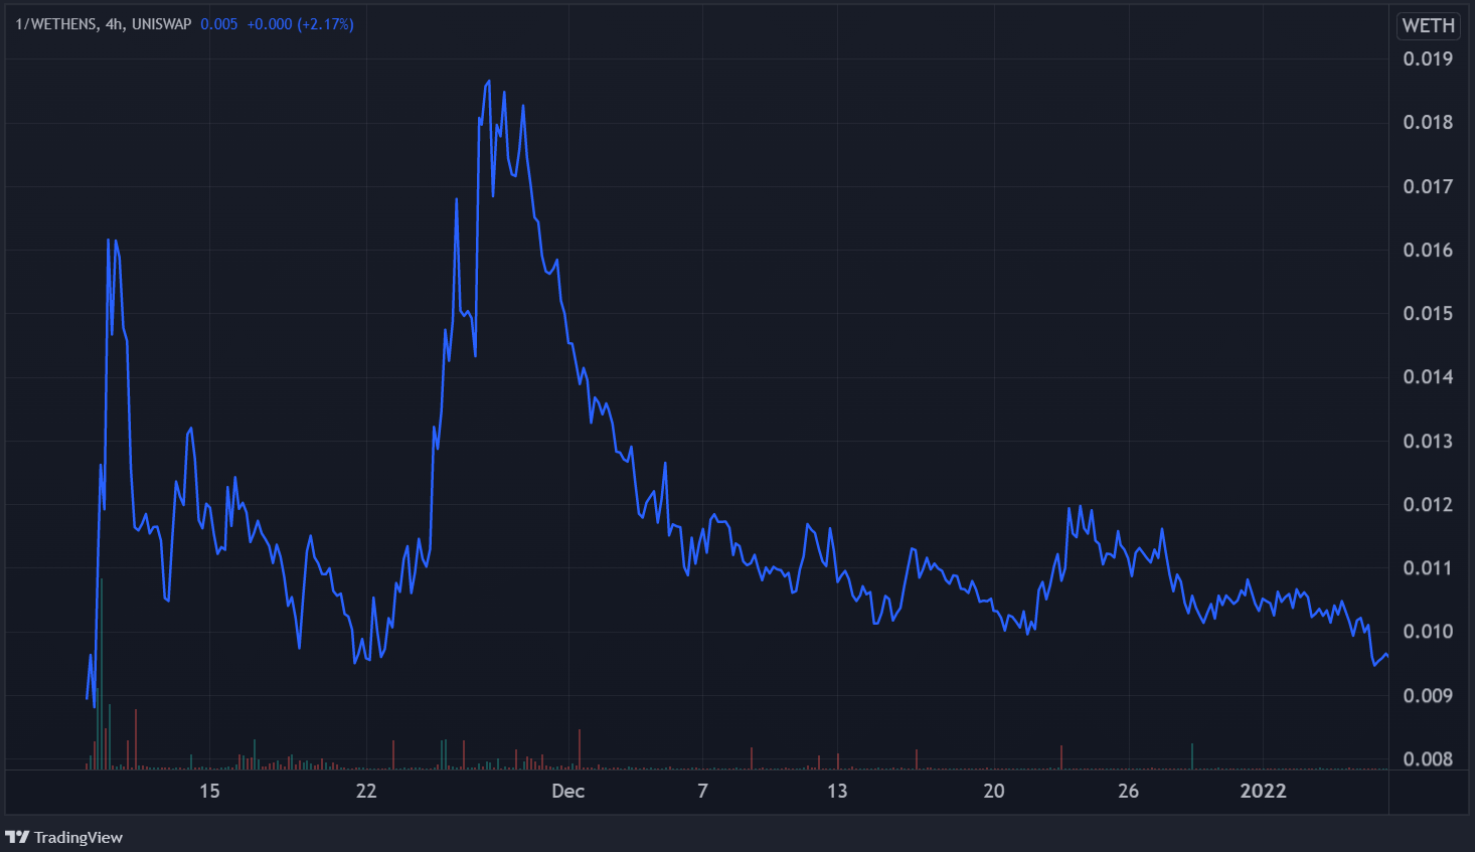Open the WETH currency selector
1475x852 pixels.
pos(1428,26)
